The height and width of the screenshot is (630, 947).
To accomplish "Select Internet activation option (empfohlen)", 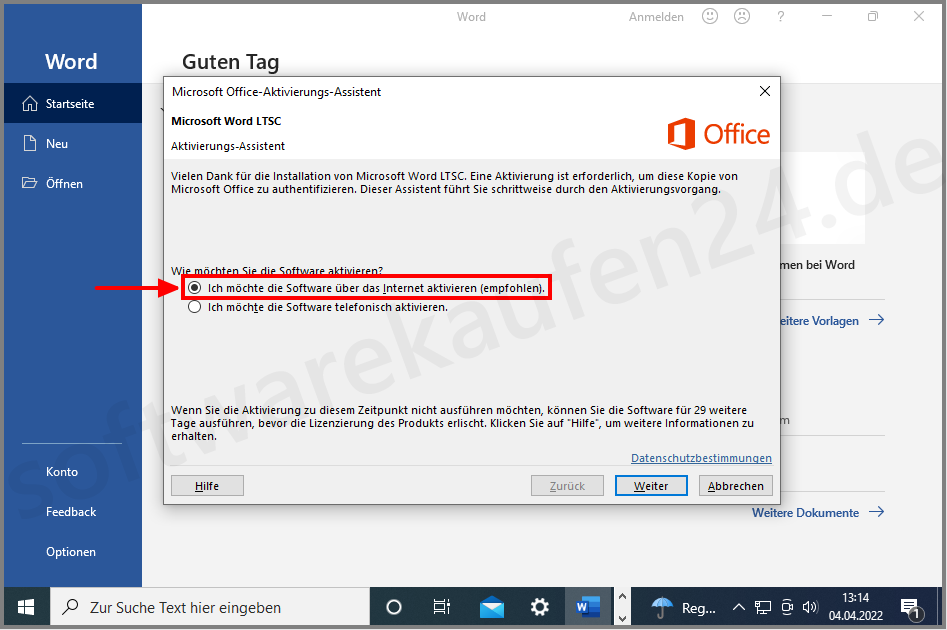I will pos(193,288).
